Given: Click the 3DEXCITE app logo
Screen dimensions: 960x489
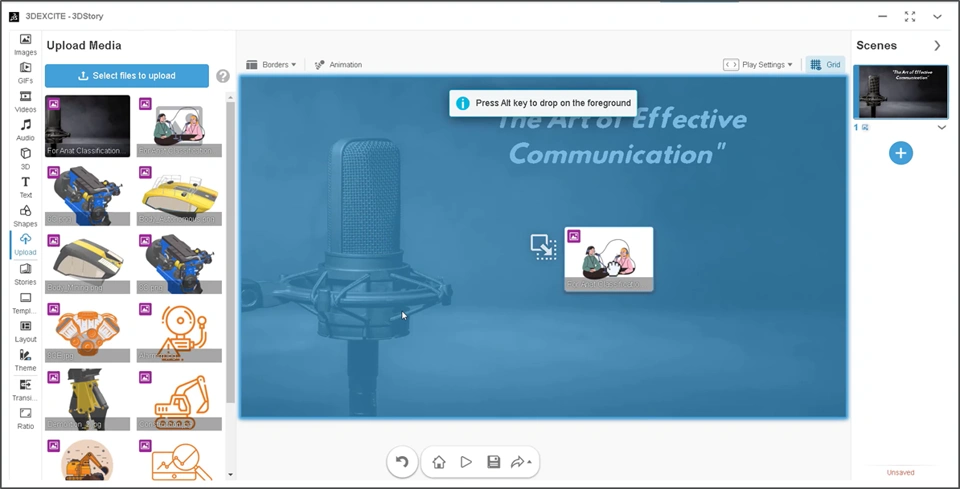Looking at the screenshot, I should pyautogui.click(x=14, y=17).
